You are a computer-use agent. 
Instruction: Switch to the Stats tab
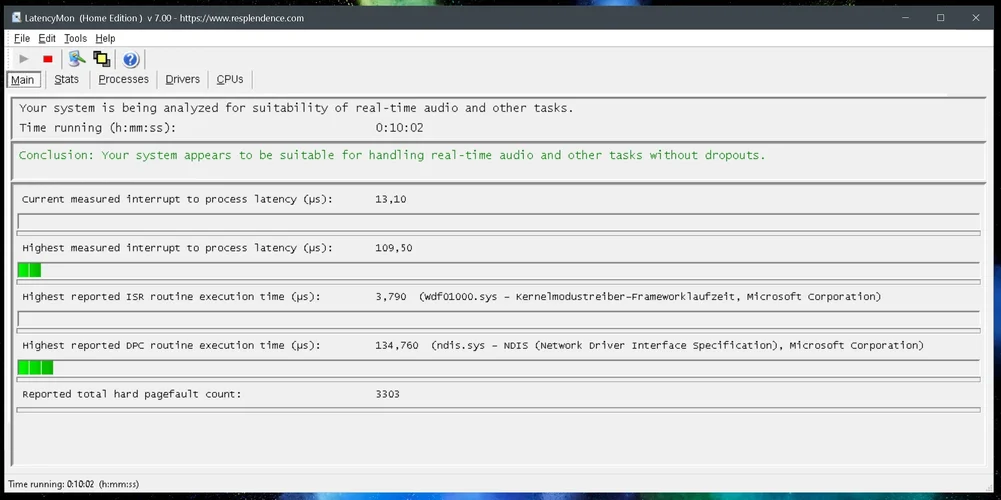point(66,79)
